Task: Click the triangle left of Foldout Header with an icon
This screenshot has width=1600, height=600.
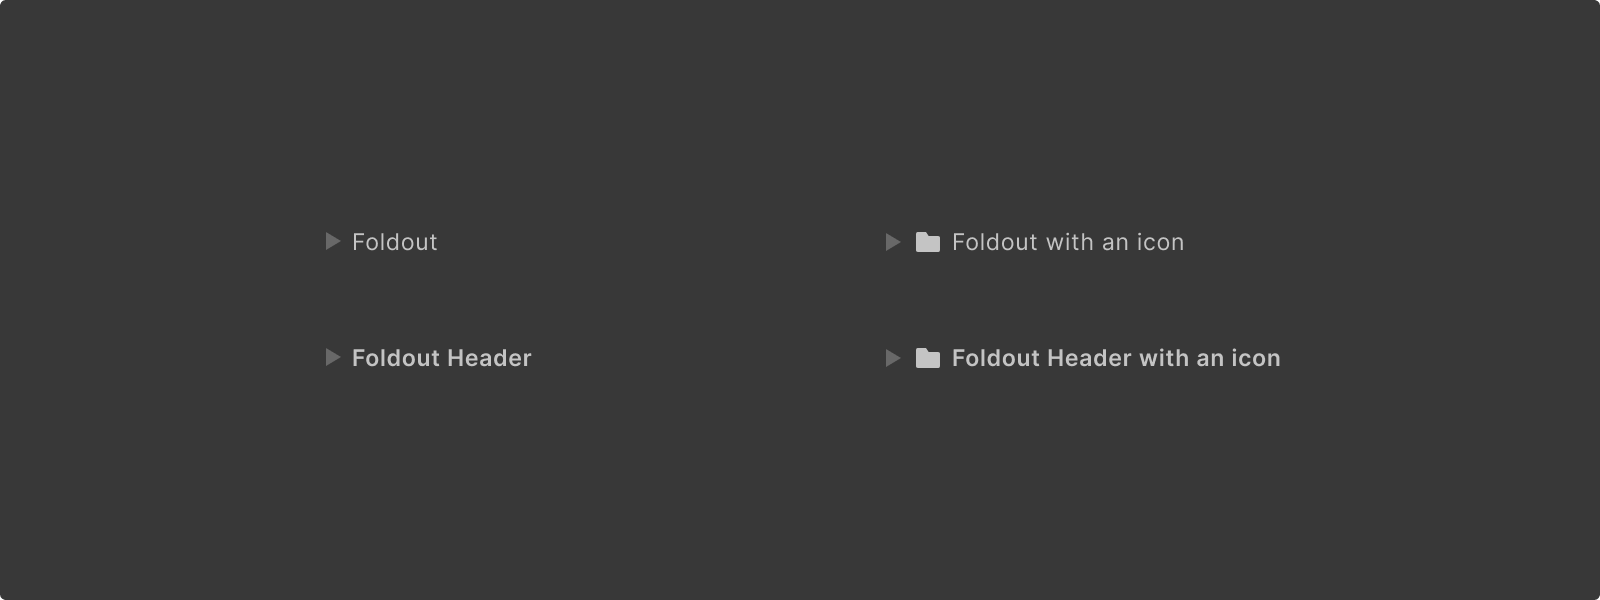Action: (x=893, y=358)
